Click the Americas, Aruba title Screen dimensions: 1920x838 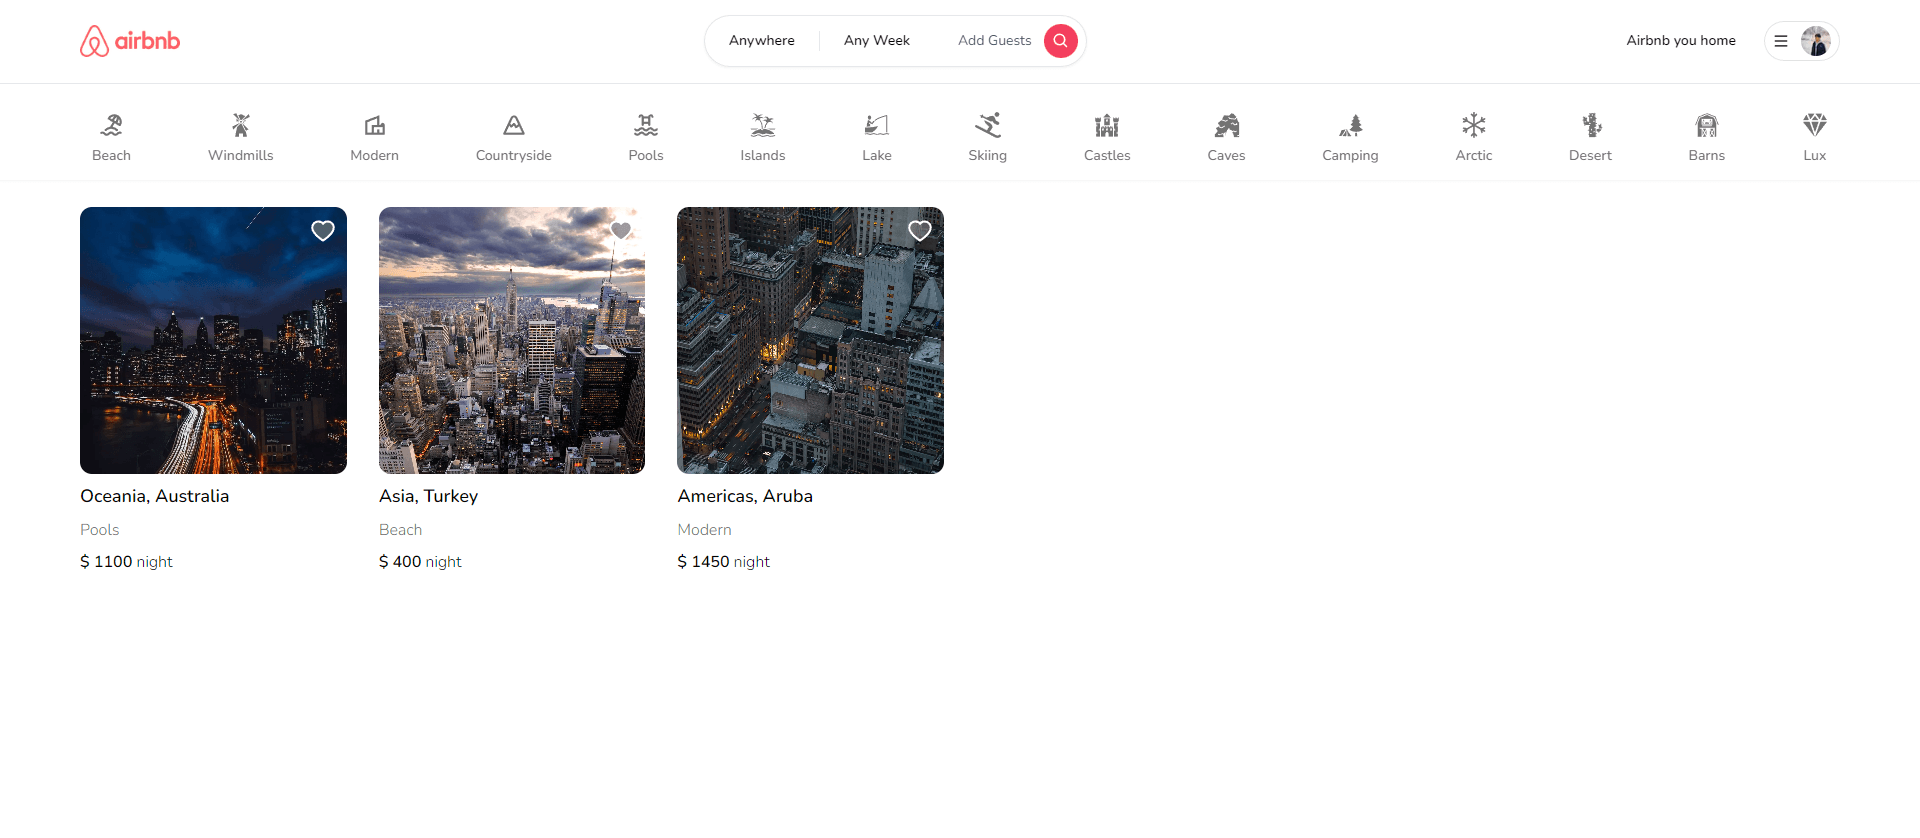745,496
